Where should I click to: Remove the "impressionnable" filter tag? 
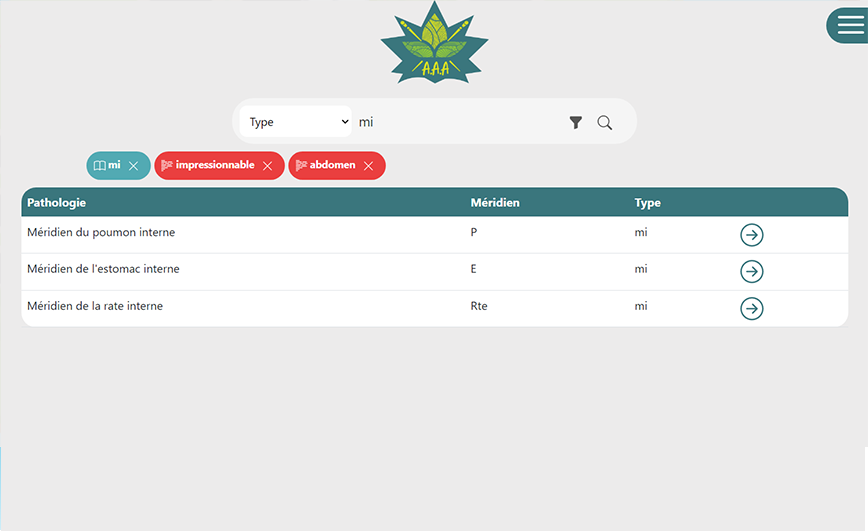267,166
